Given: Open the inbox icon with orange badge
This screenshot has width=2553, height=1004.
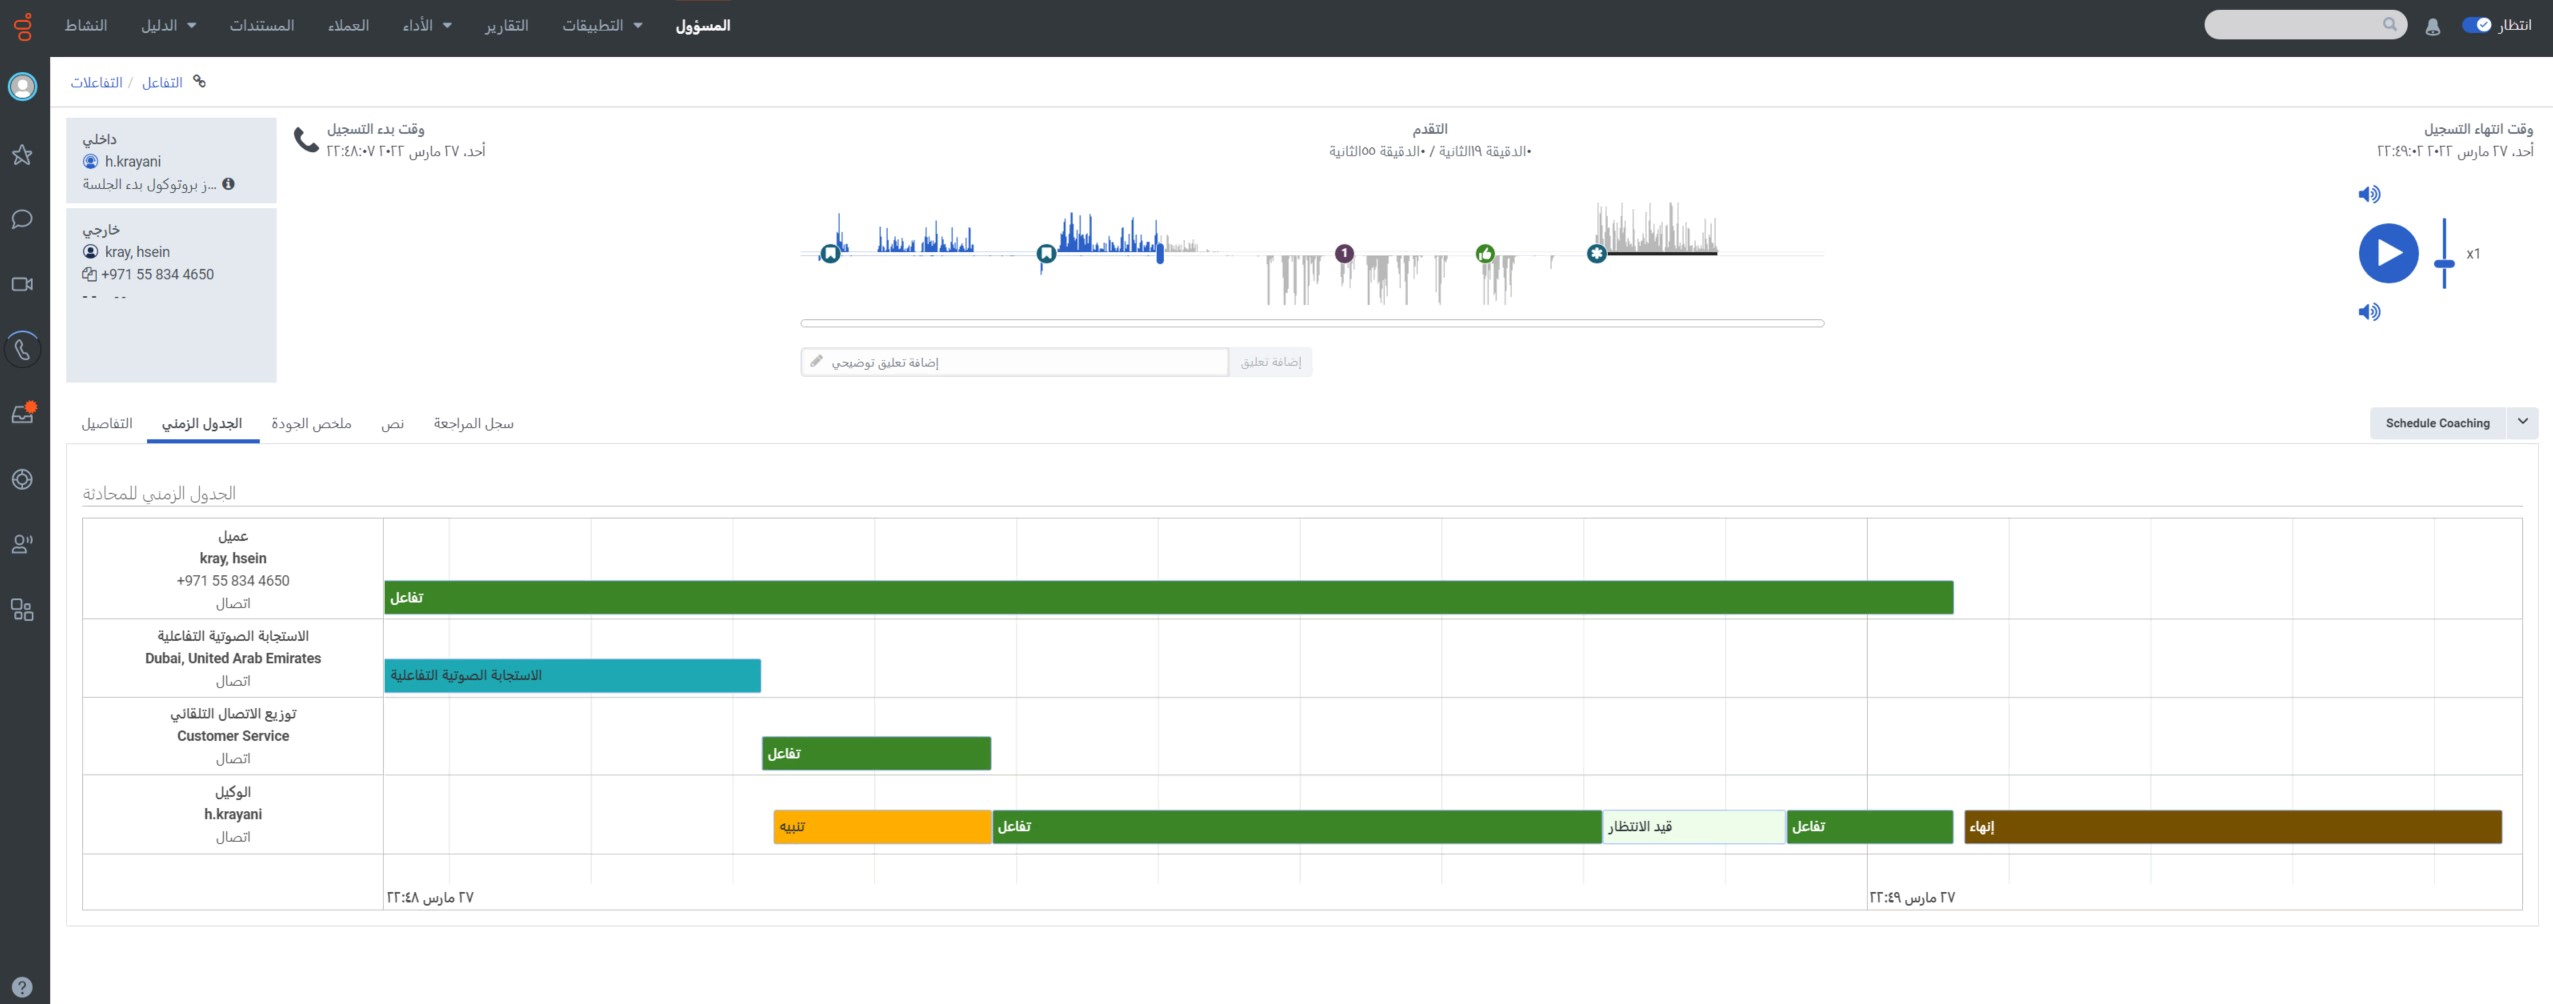Looking at the screenshot, I should 22,415.
